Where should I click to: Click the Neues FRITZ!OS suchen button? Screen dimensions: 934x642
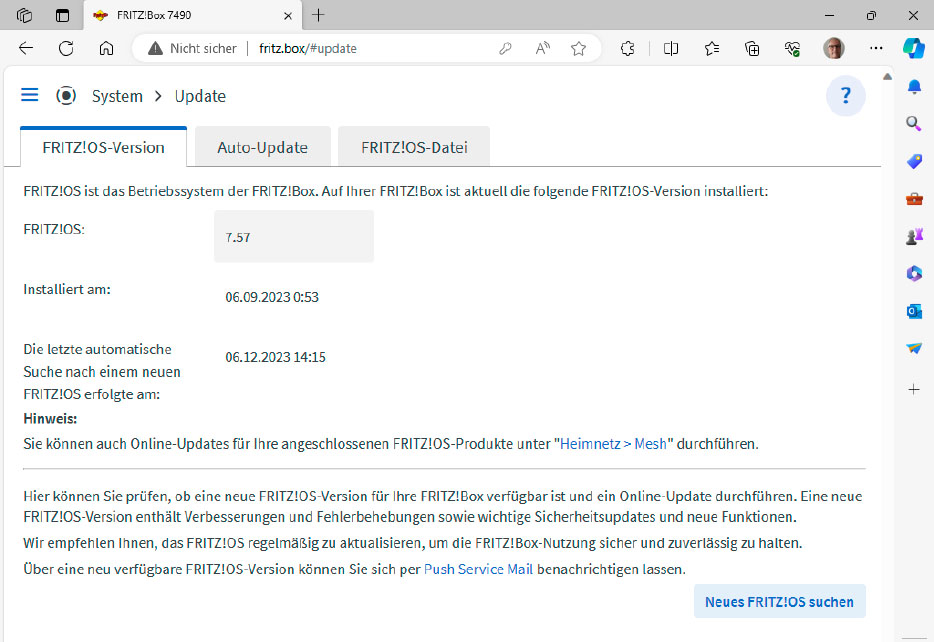779,601
